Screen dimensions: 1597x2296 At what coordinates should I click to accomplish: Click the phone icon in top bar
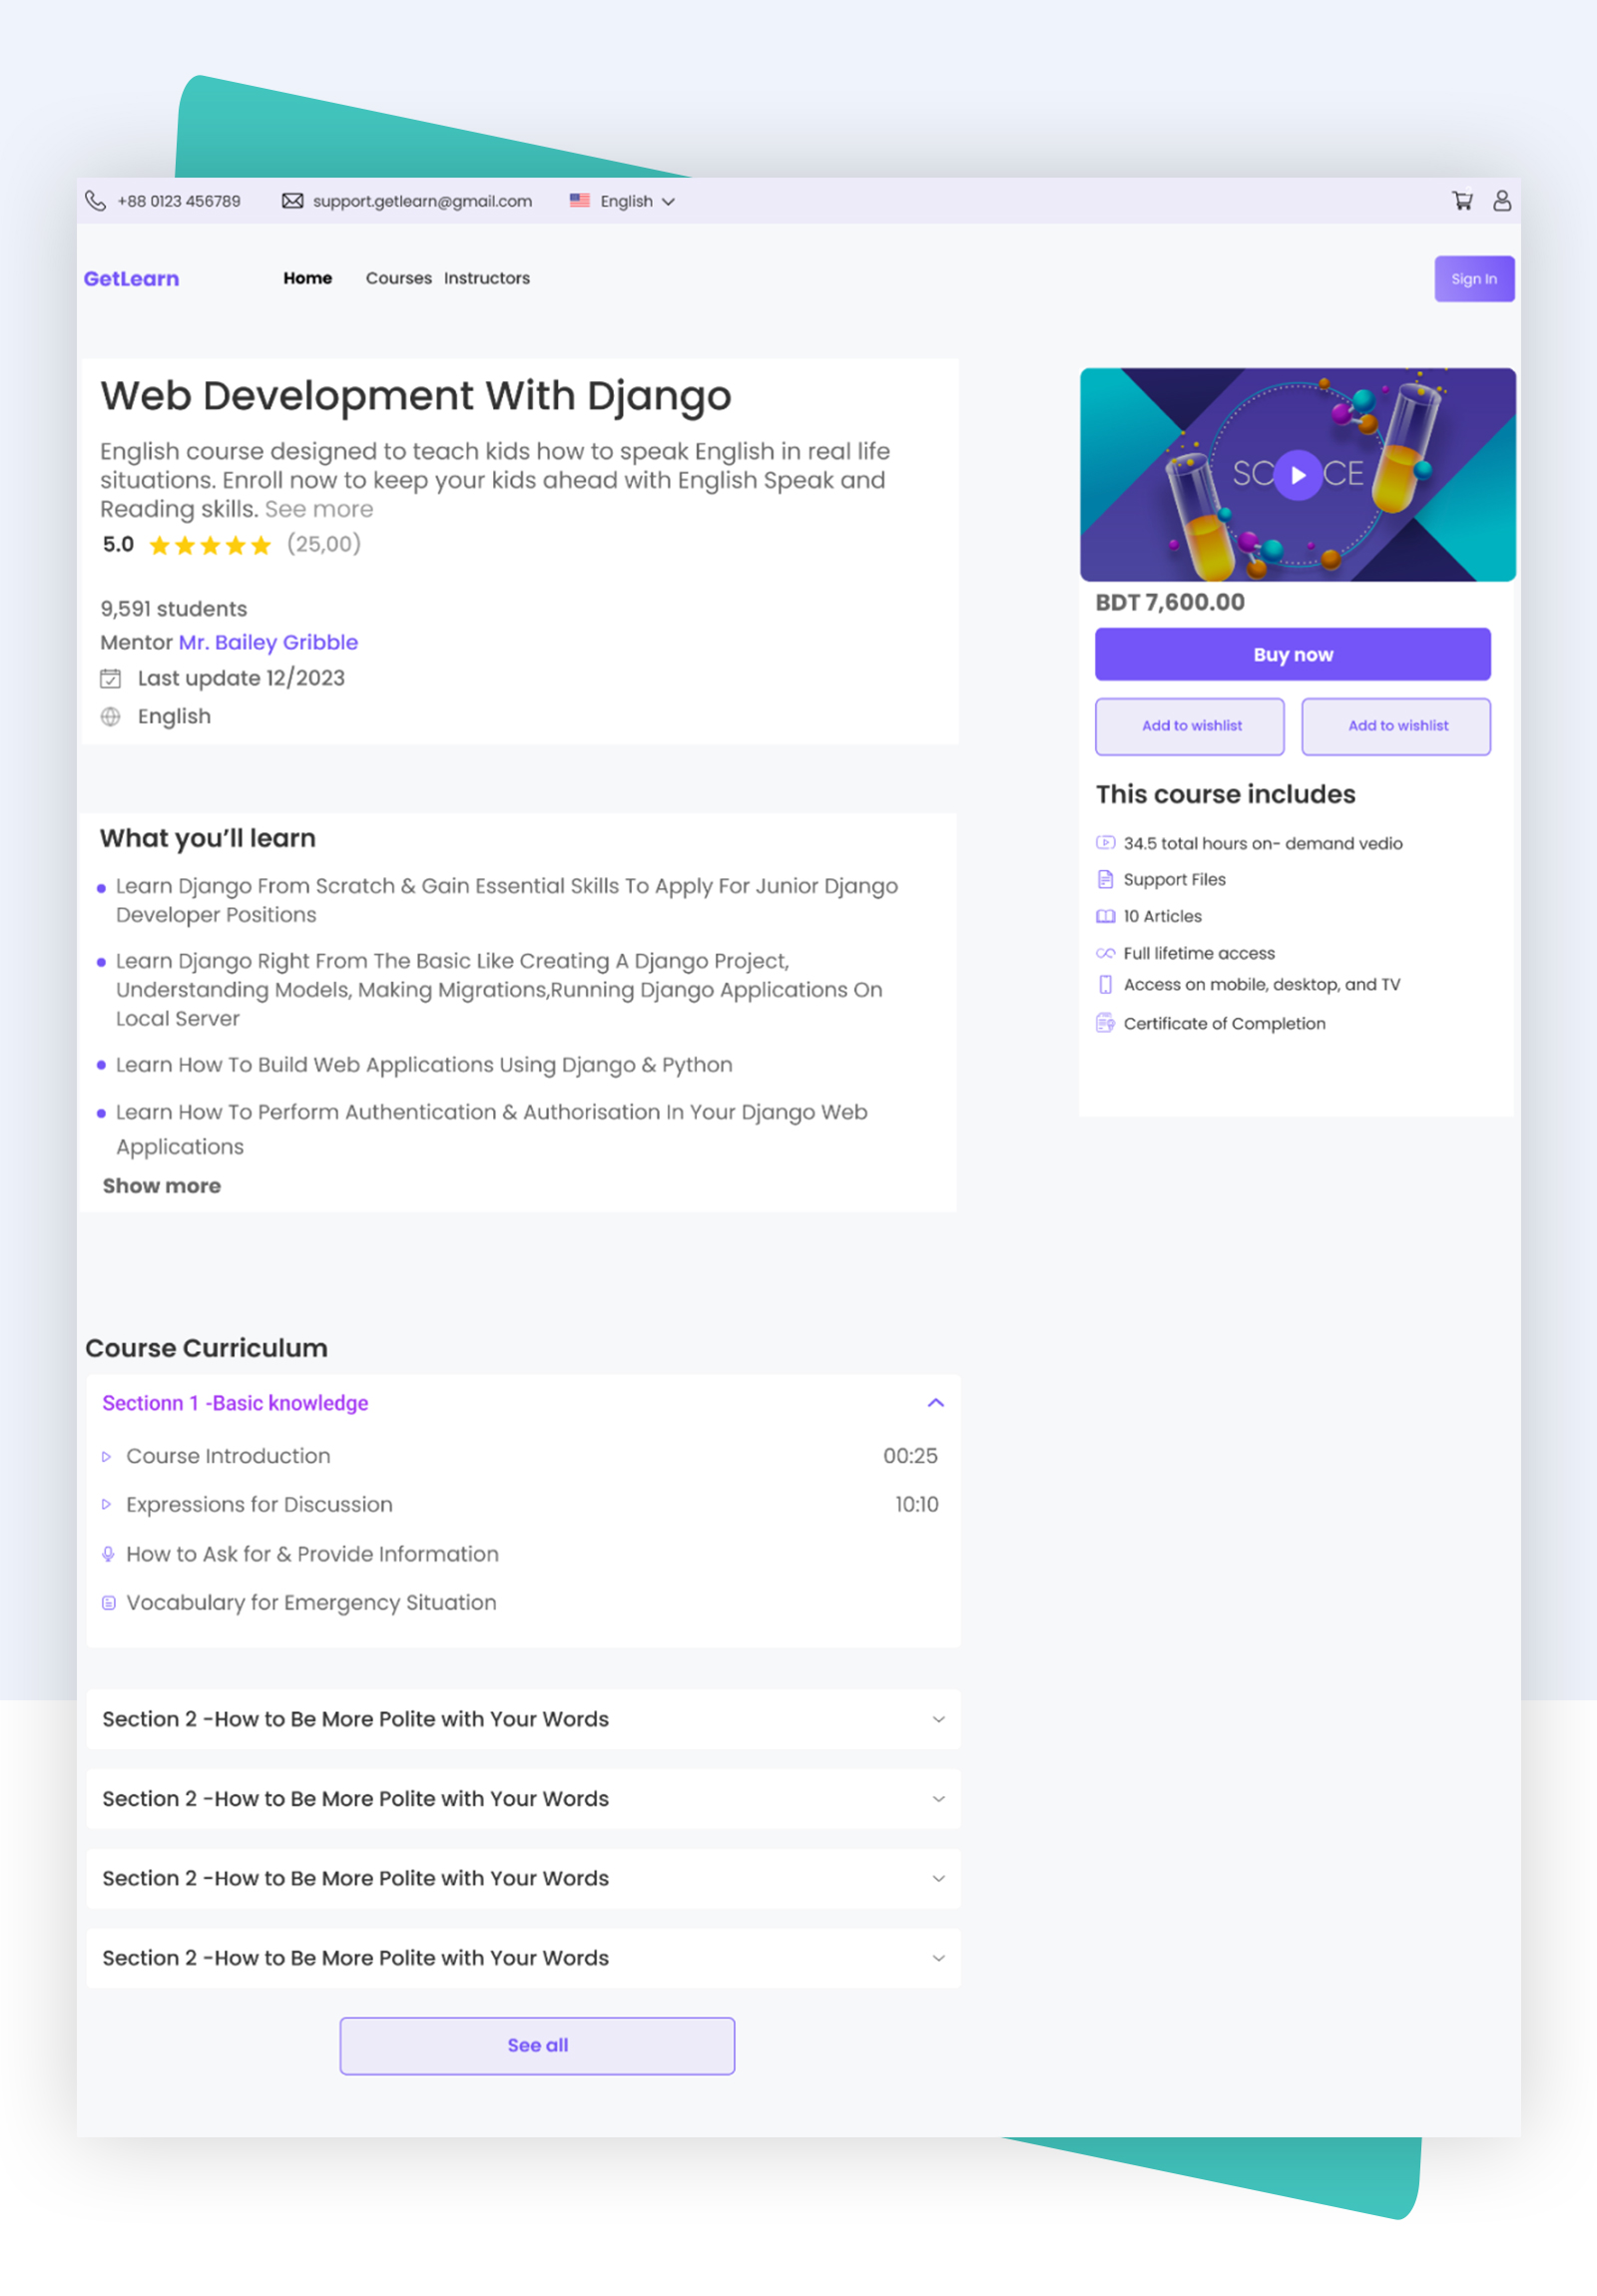coord(95,201)
